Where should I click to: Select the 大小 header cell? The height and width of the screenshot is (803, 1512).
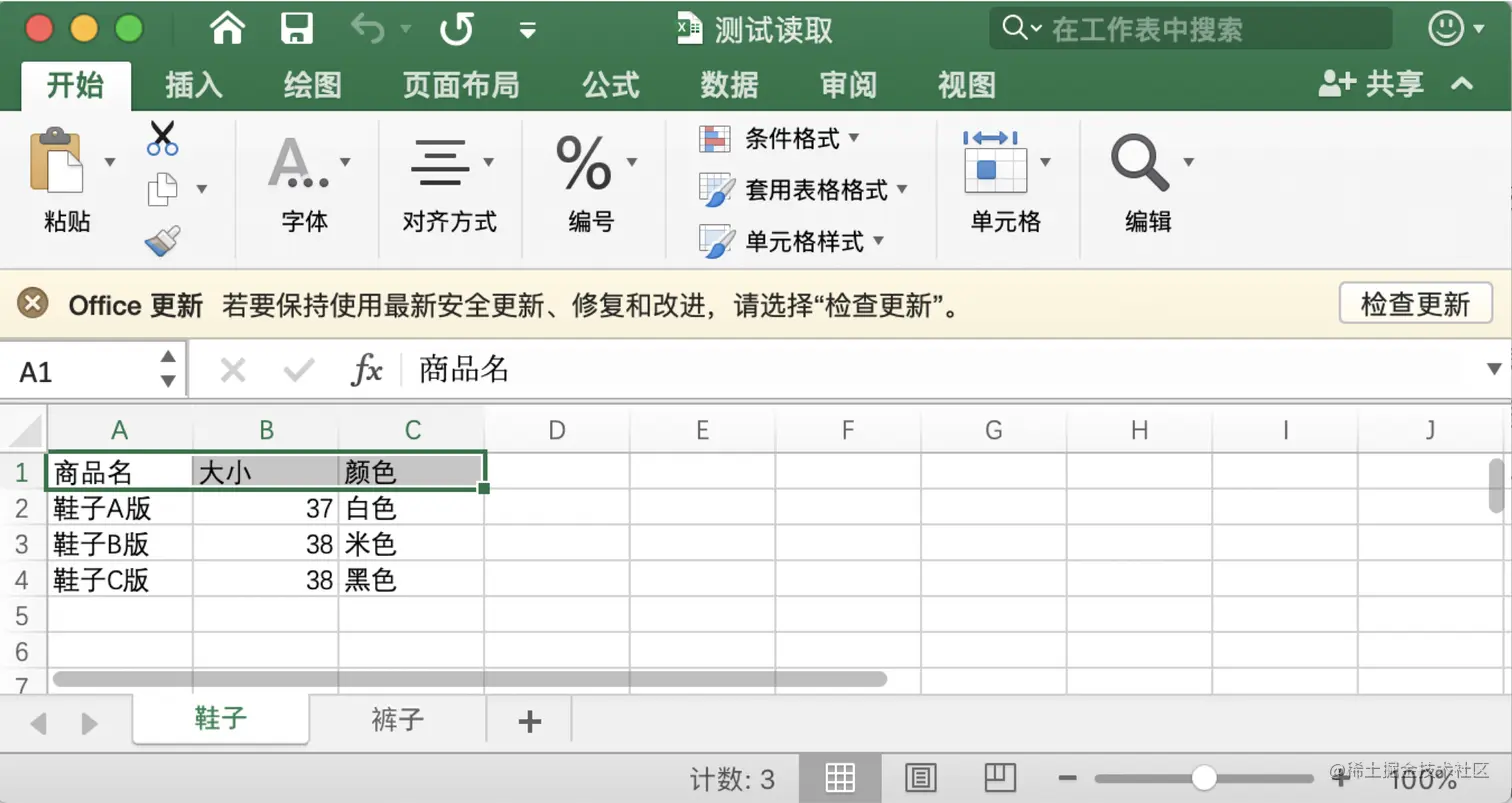[266, 471]
